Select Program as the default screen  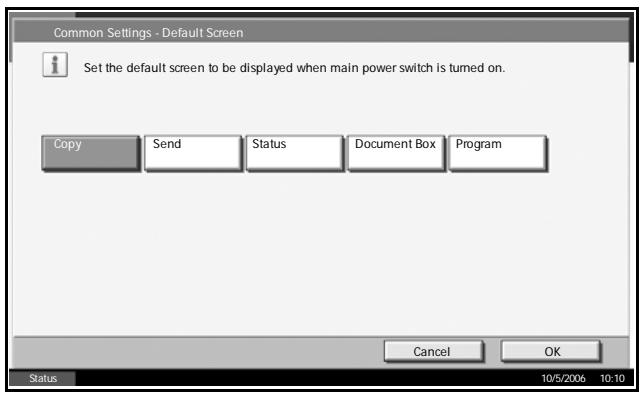(x=498, y=153)
